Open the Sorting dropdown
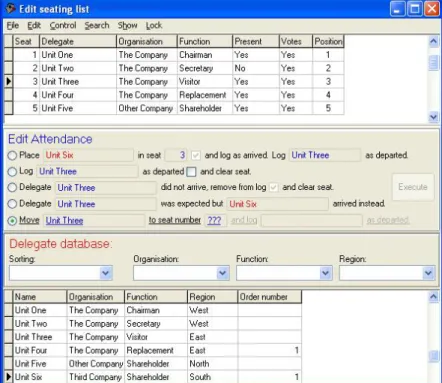The height and width of the screenshot is (383, 442). click(105, 273)
